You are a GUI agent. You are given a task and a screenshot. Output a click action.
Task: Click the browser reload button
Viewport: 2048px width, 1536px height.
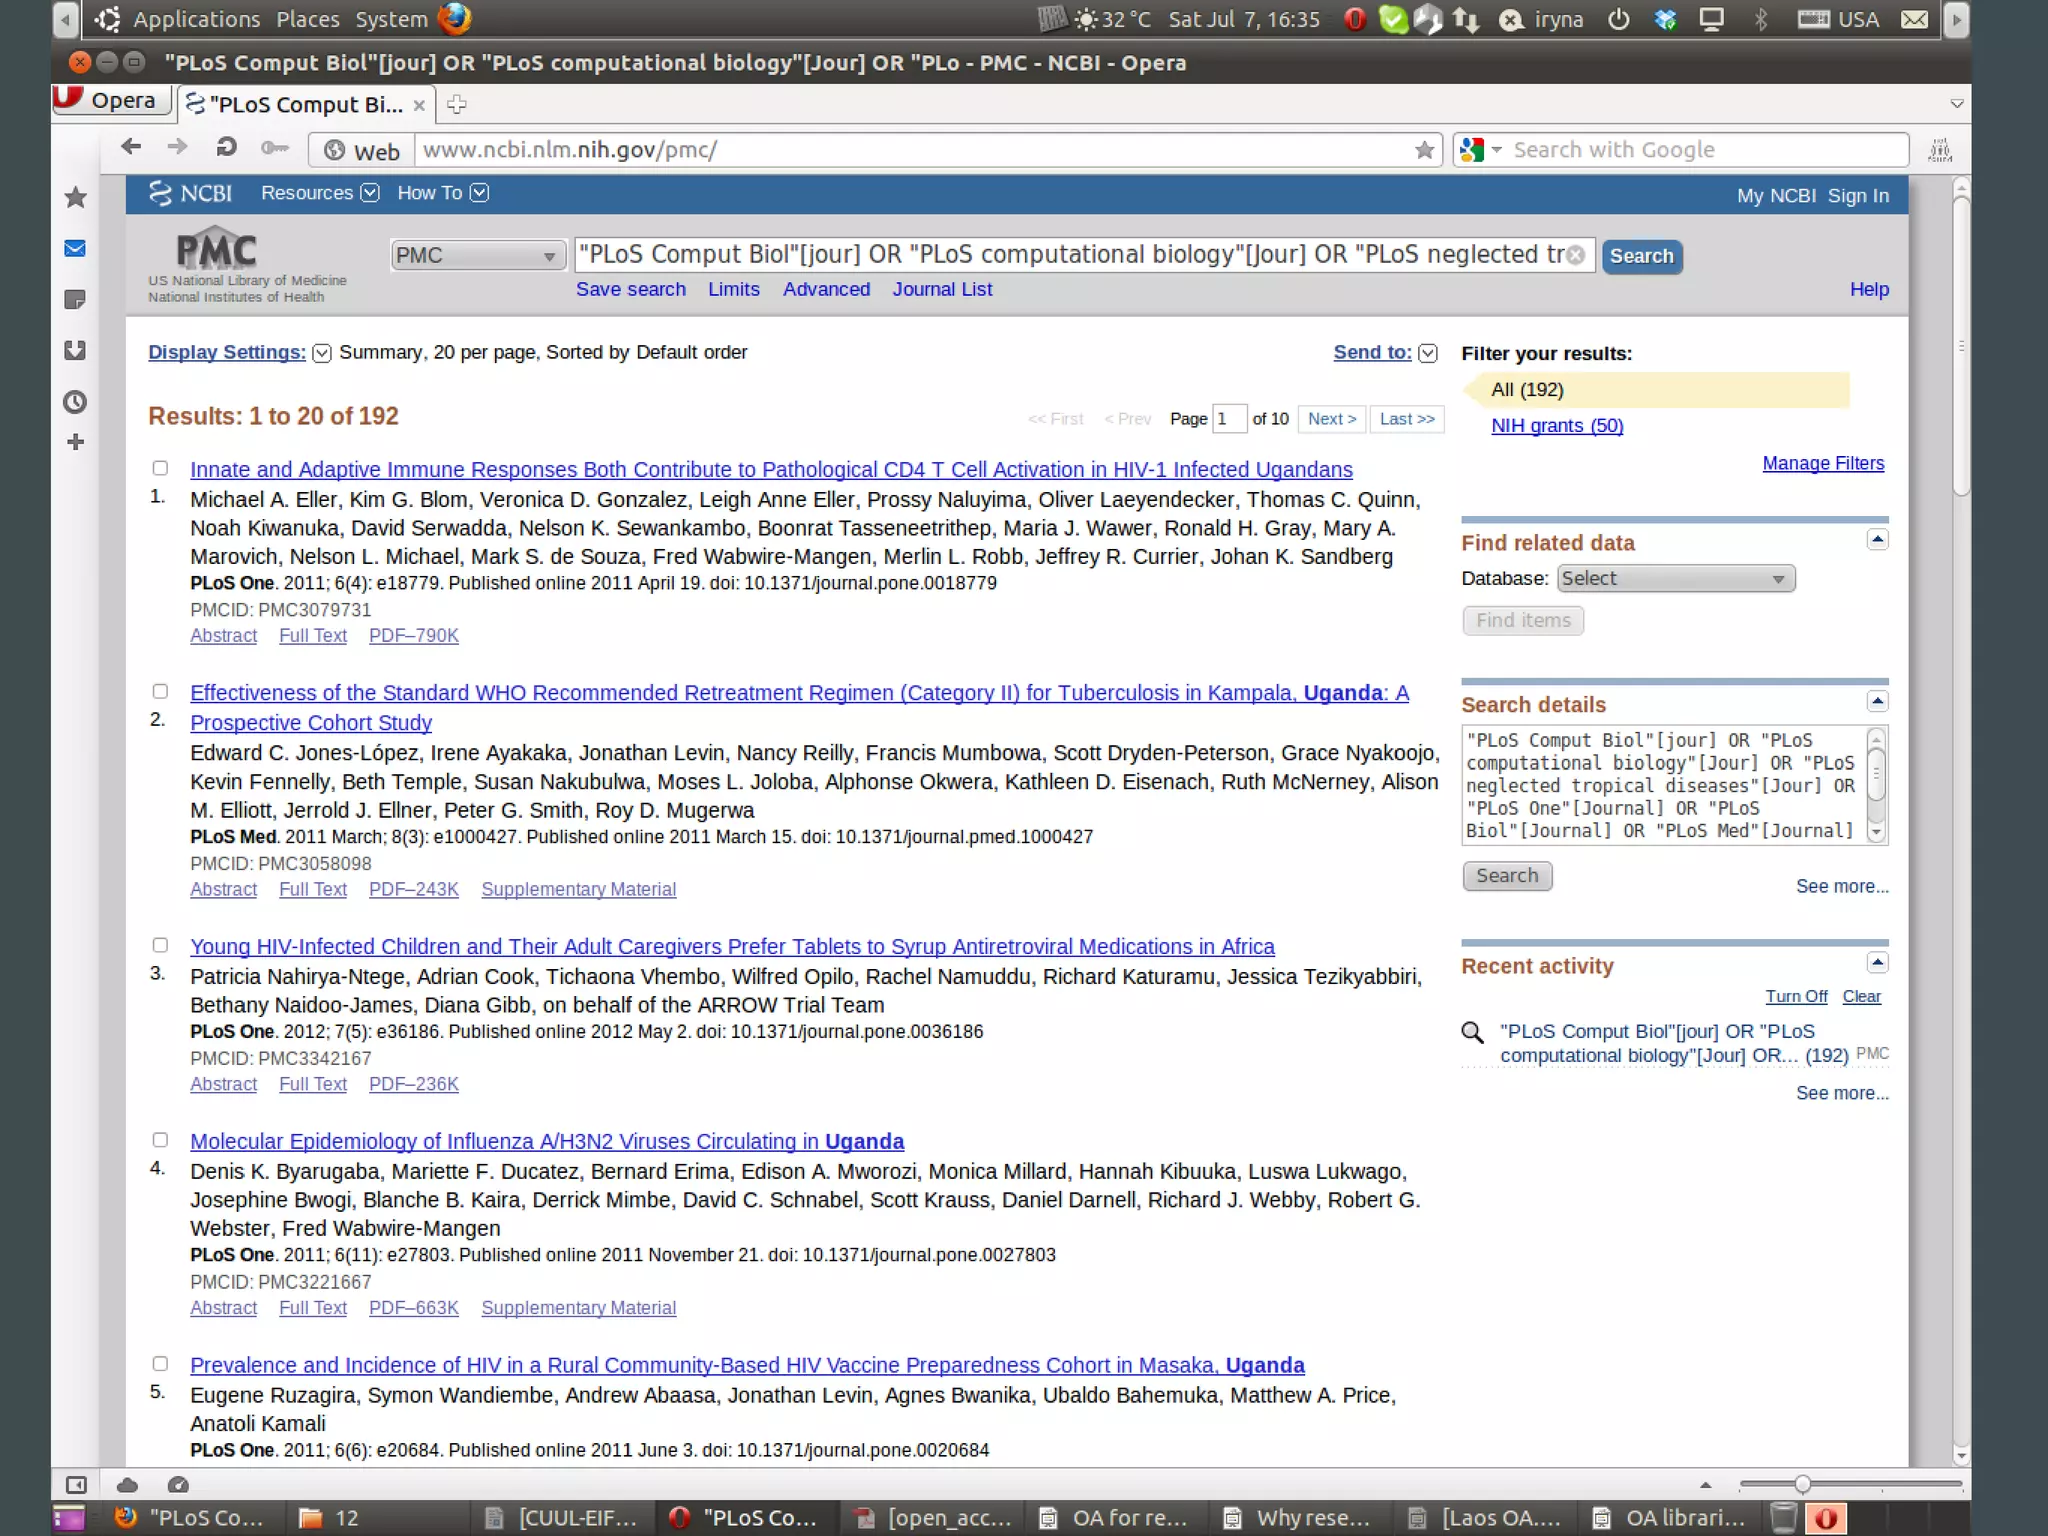(x=227, y=148)
